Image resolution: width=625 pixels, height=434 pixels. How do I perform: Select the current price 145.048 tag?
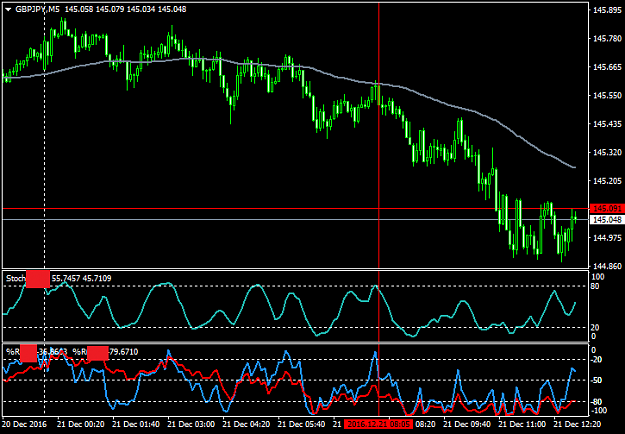click(x=607, y=220)
